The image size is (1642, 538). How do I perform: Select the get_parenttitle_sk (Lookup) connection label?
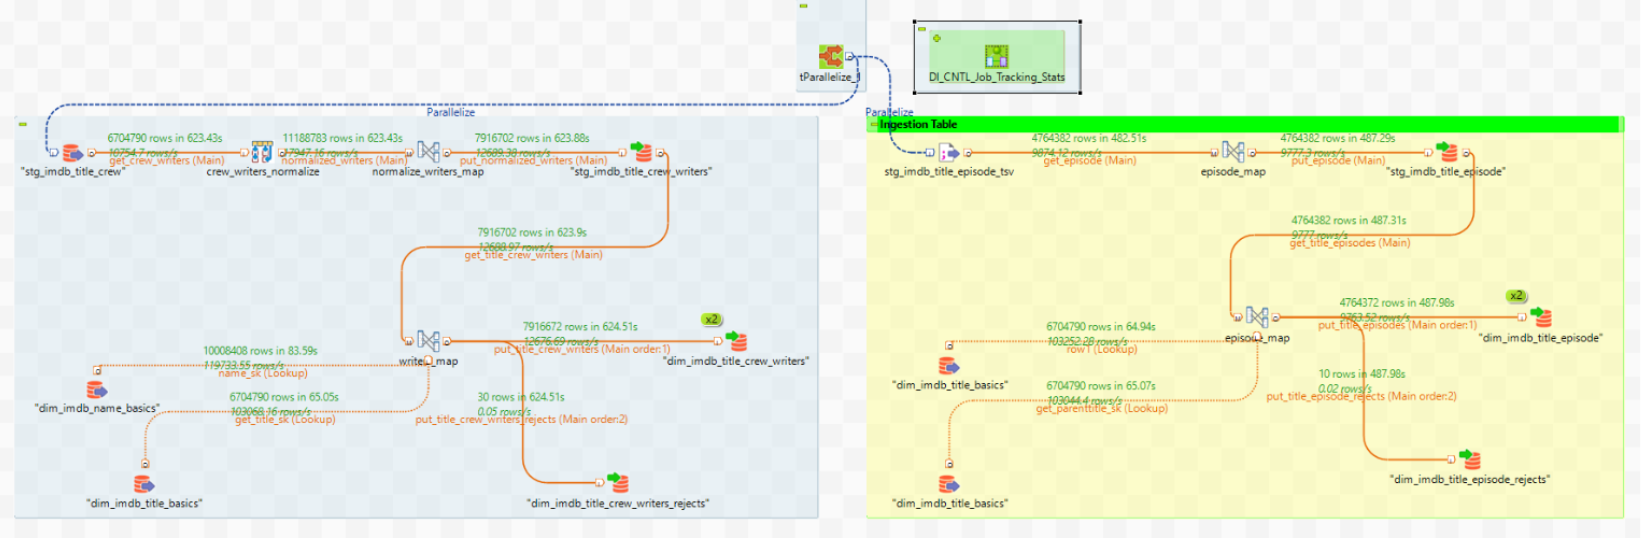[x=1101, y=408]
